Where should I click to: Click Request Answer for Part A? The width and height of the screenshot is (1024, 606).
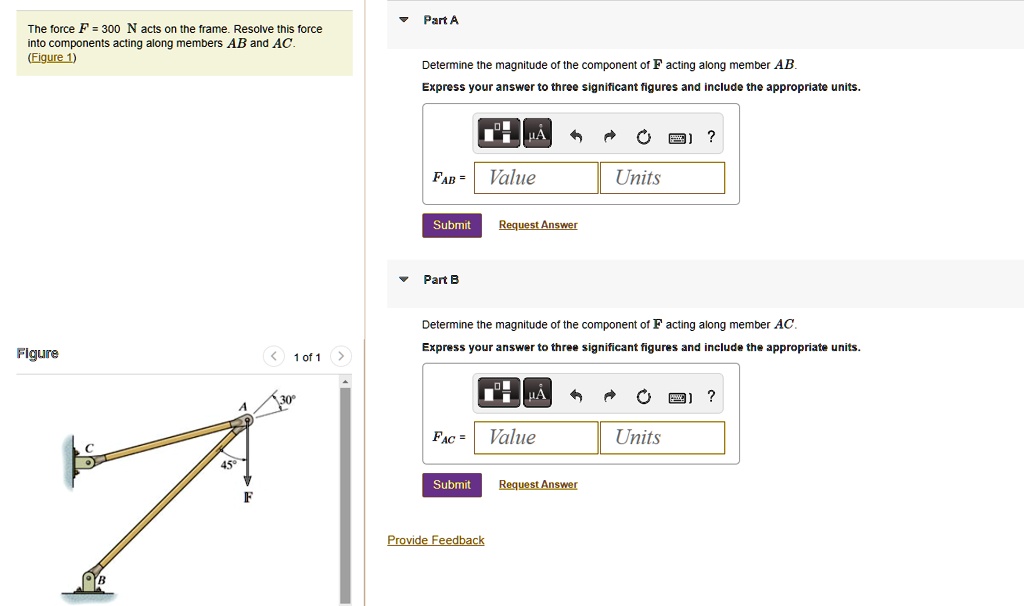537,224
